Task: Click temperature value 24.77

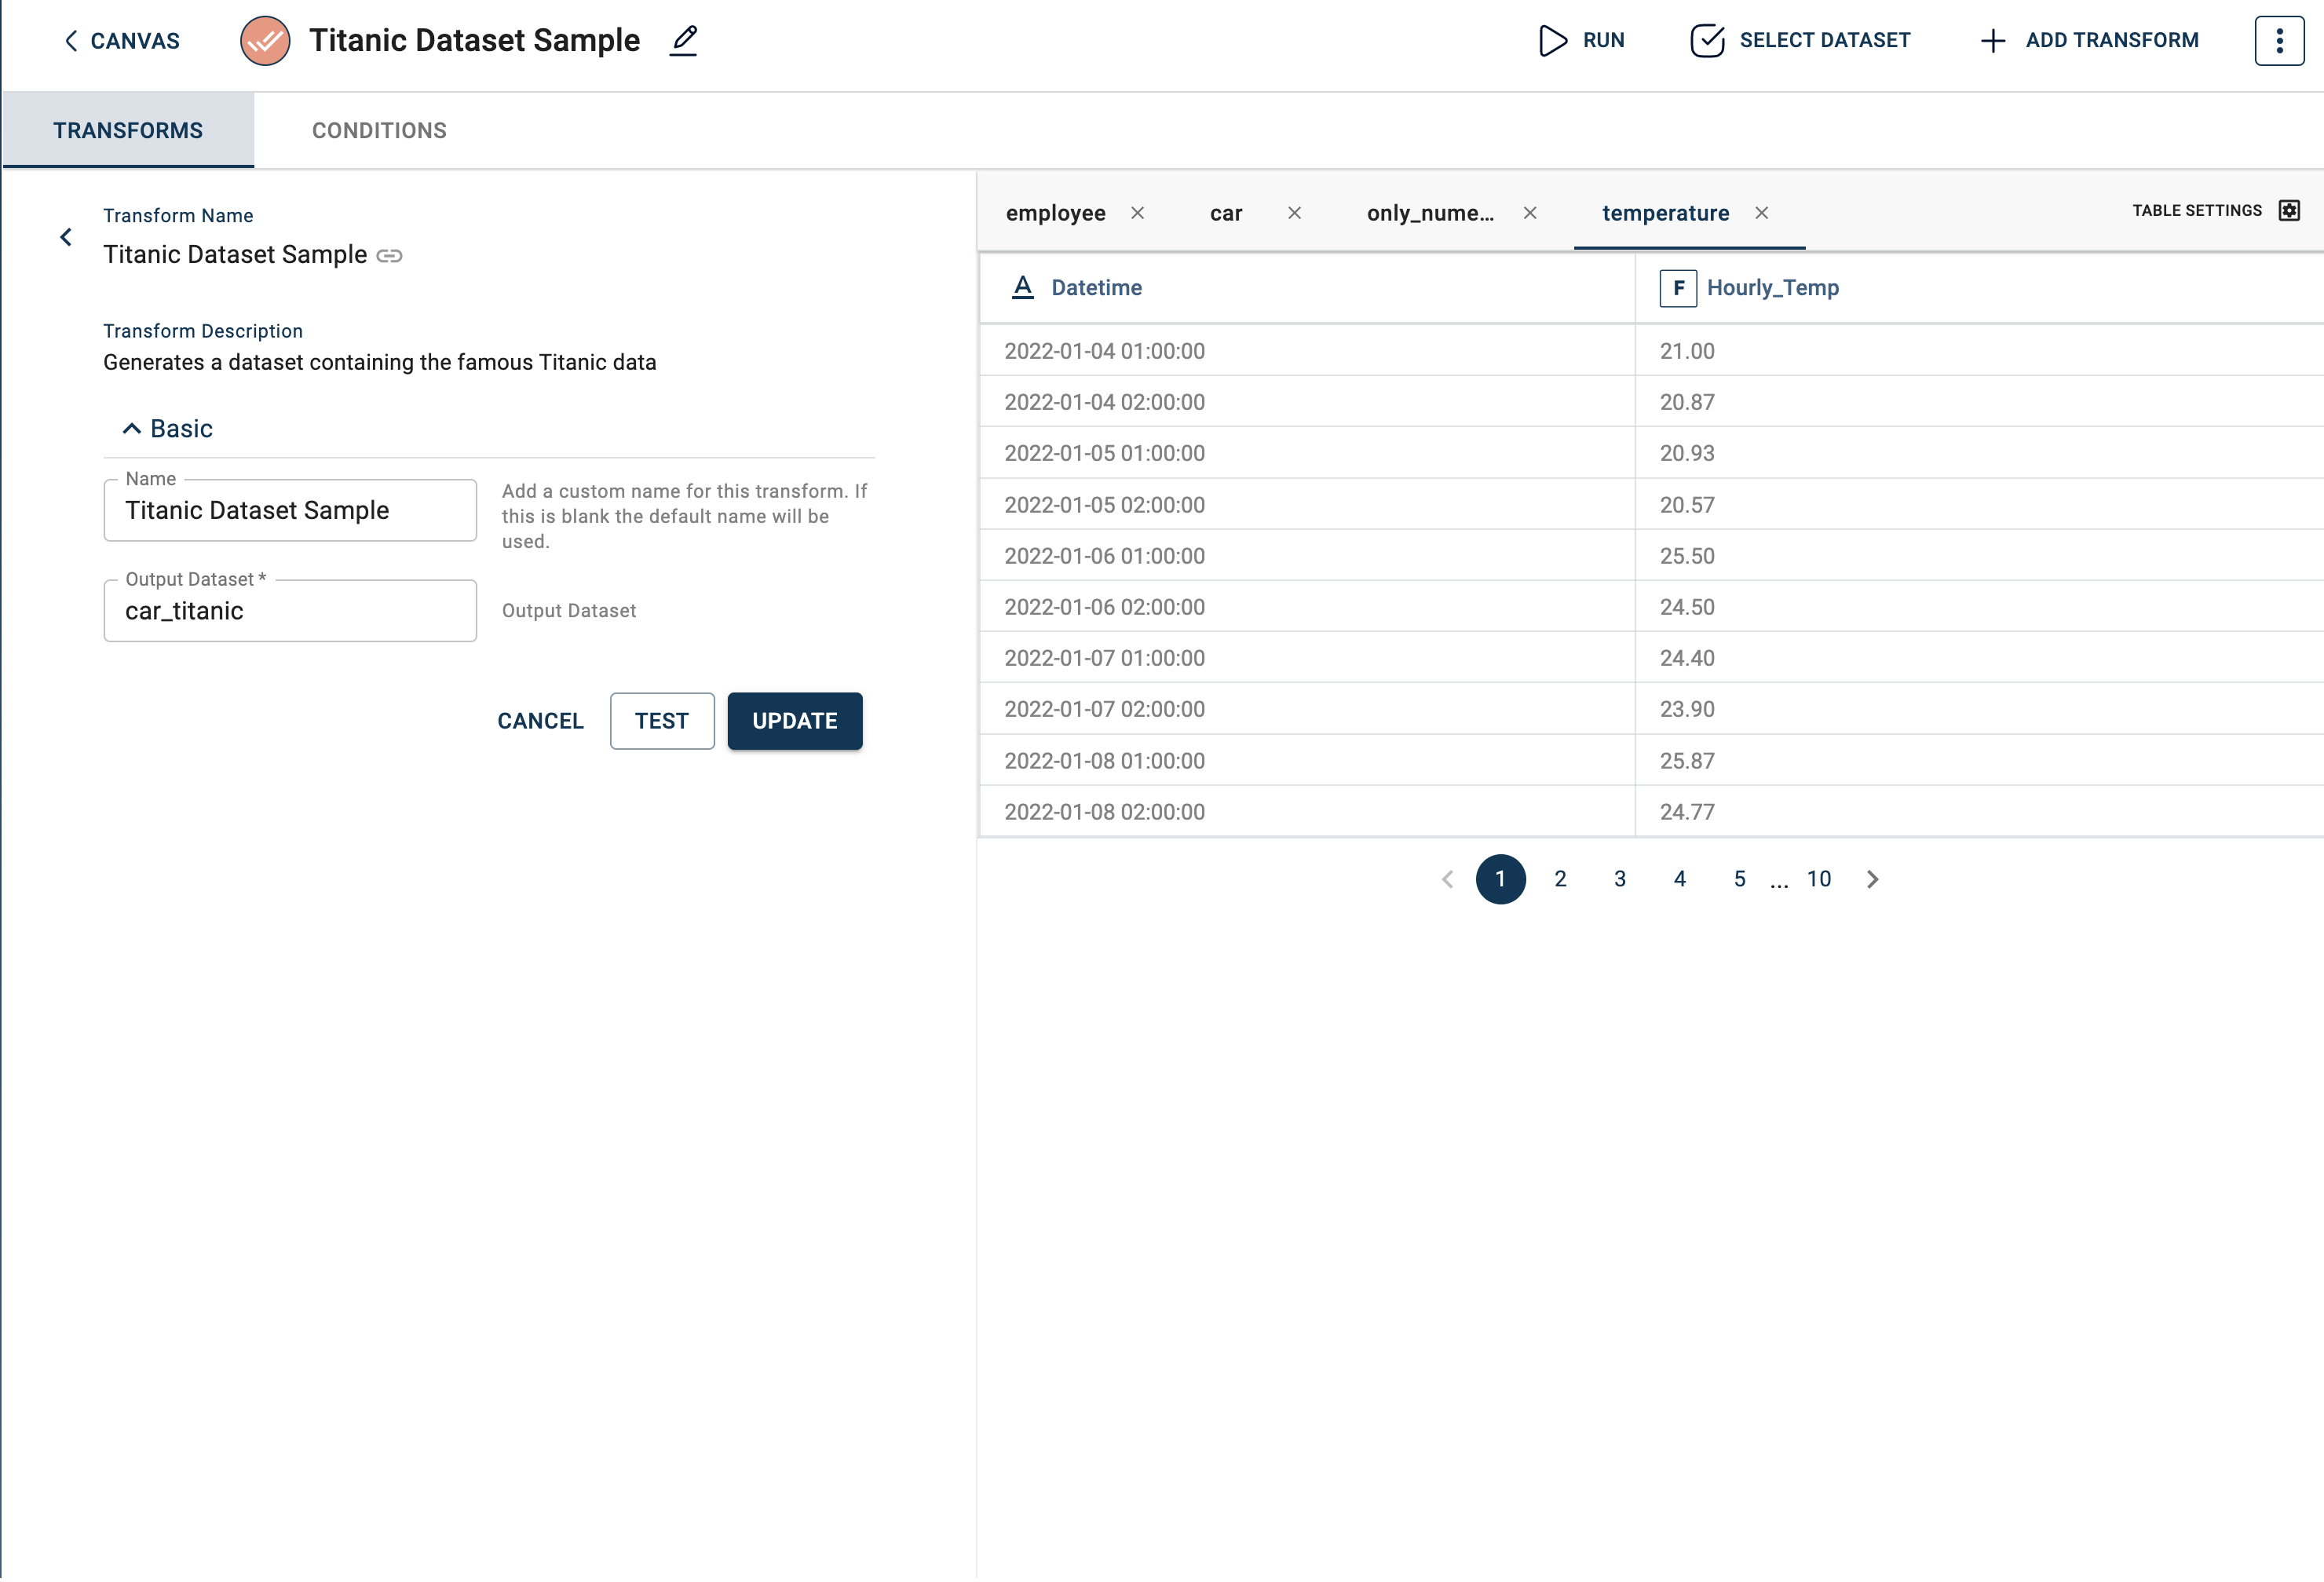Action: 1687,812
